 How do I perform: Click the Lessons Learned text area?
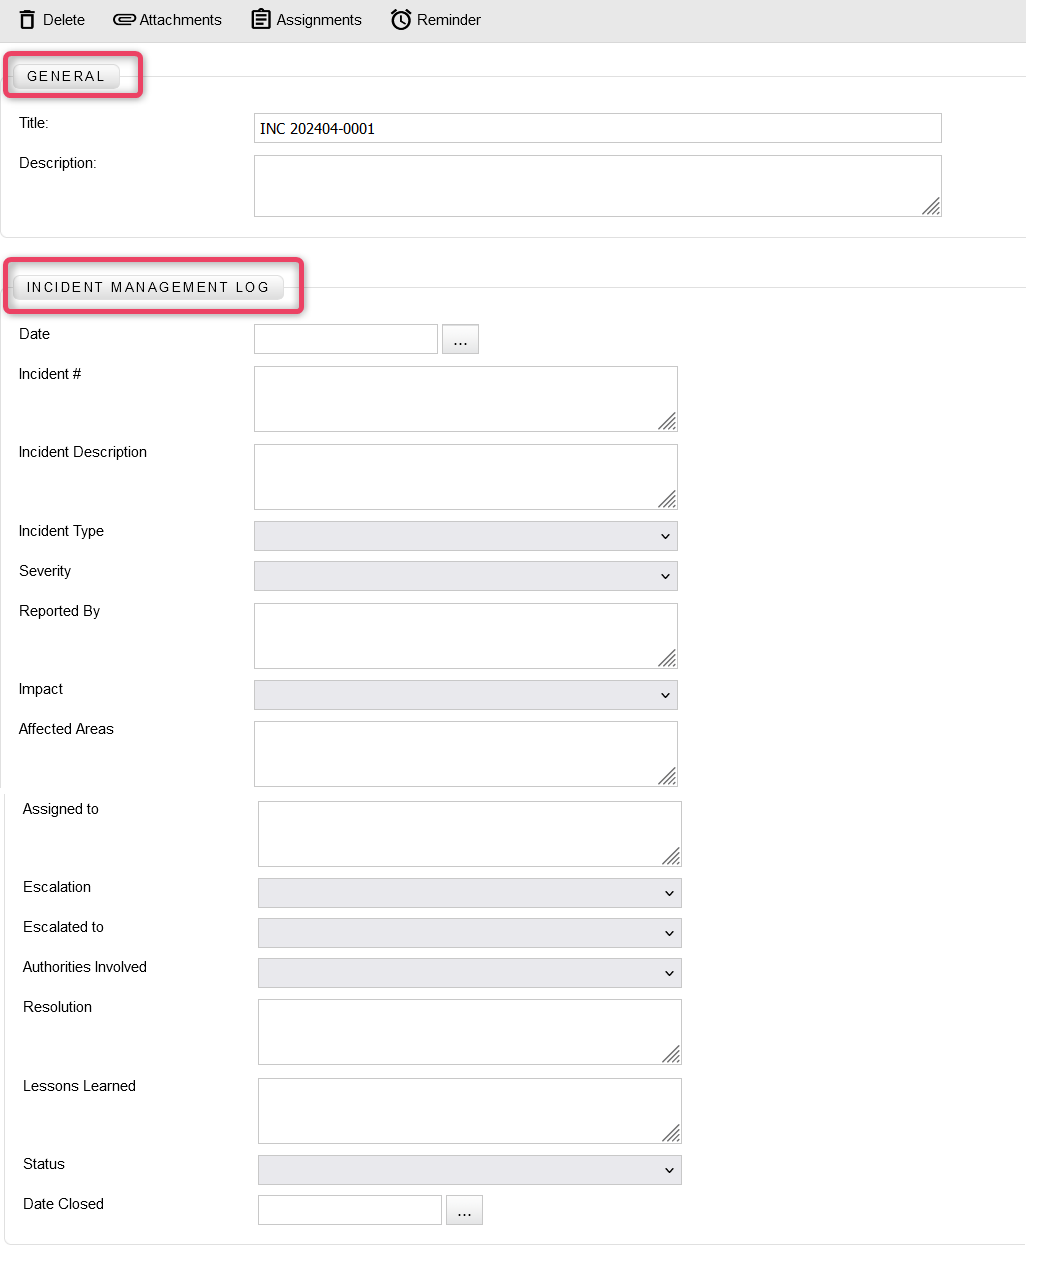click(x=470, y=1111)
